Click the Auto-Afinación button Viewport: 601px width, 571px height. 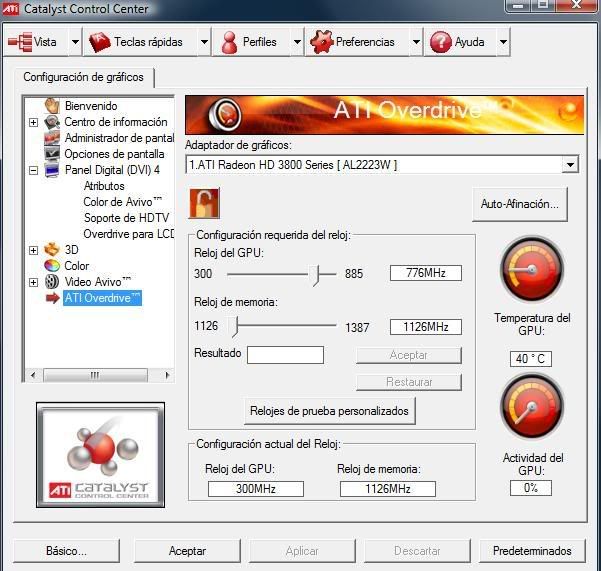(x=520, y=204)
